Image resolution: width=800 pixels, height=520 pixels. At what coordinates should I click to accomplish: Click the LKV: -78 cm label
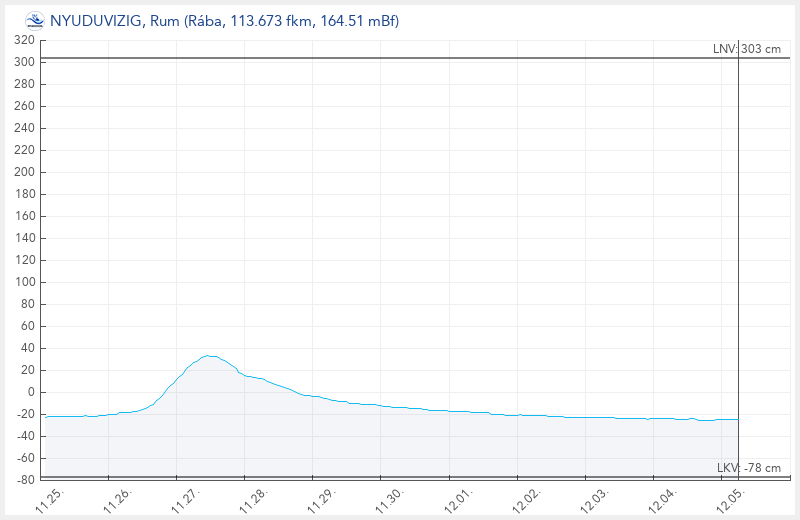749,468
